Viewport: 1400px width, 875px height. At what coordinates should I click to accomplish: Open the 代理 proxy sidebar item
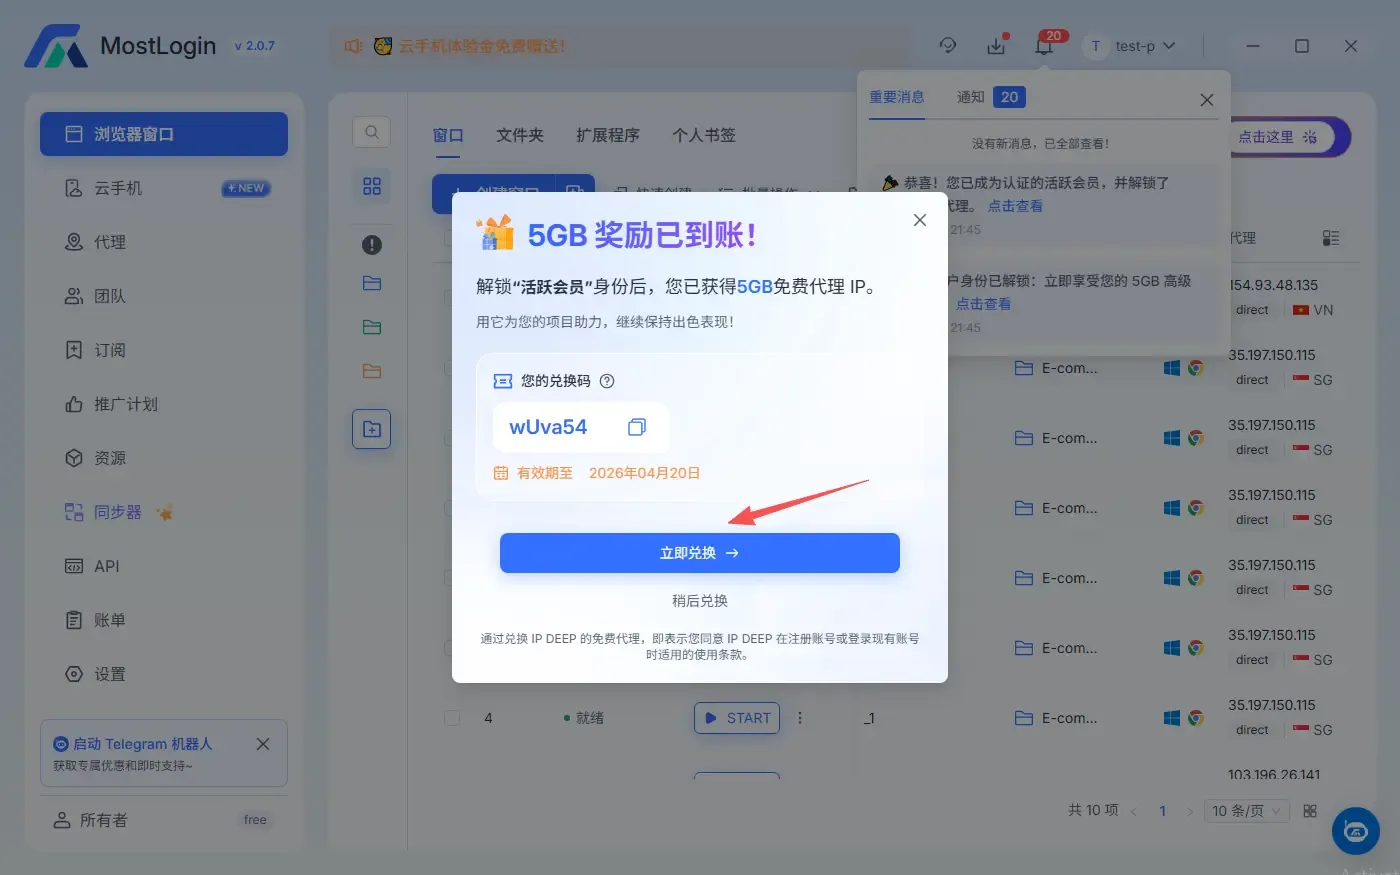tap(164, 242)
